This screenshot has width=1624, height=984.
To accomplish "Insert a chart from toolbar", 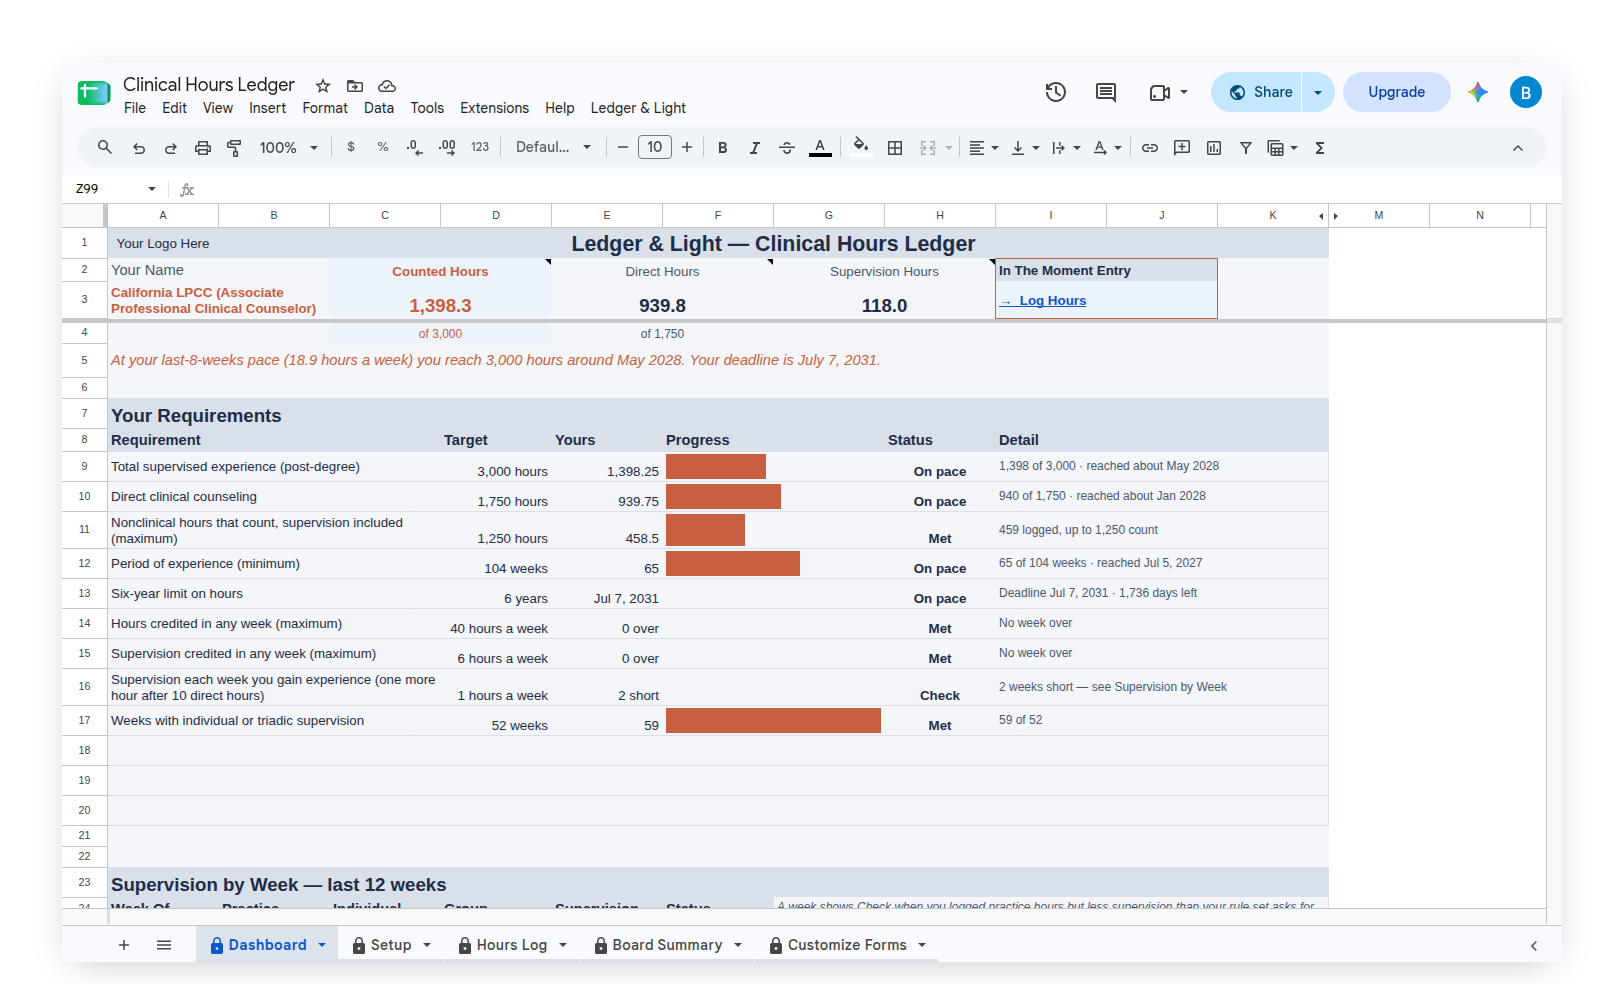I will click(1214, 148).
